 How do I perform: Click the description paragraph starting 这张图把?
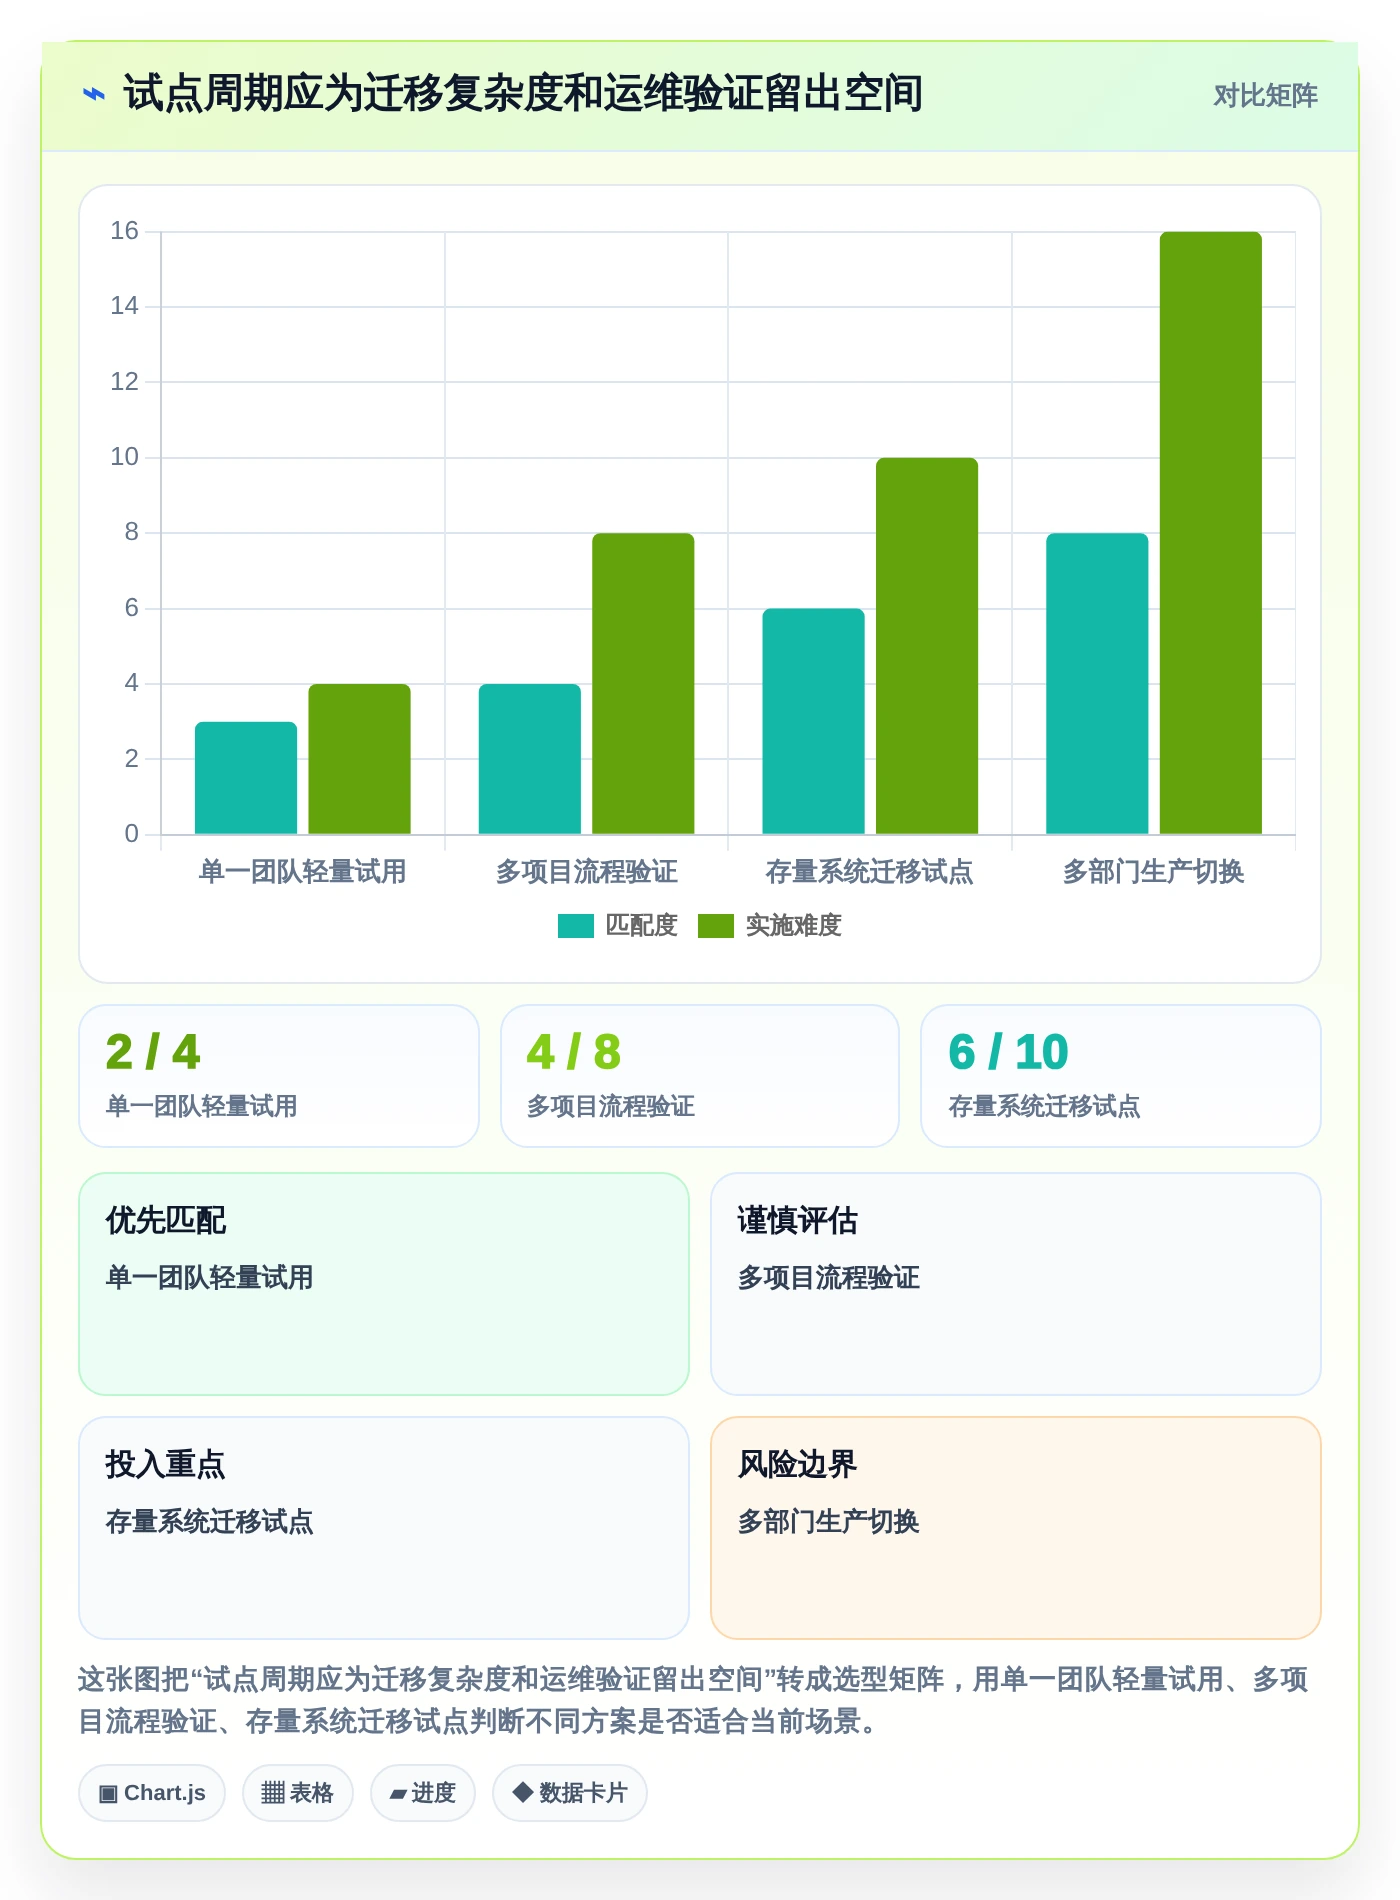[693, 1700]
